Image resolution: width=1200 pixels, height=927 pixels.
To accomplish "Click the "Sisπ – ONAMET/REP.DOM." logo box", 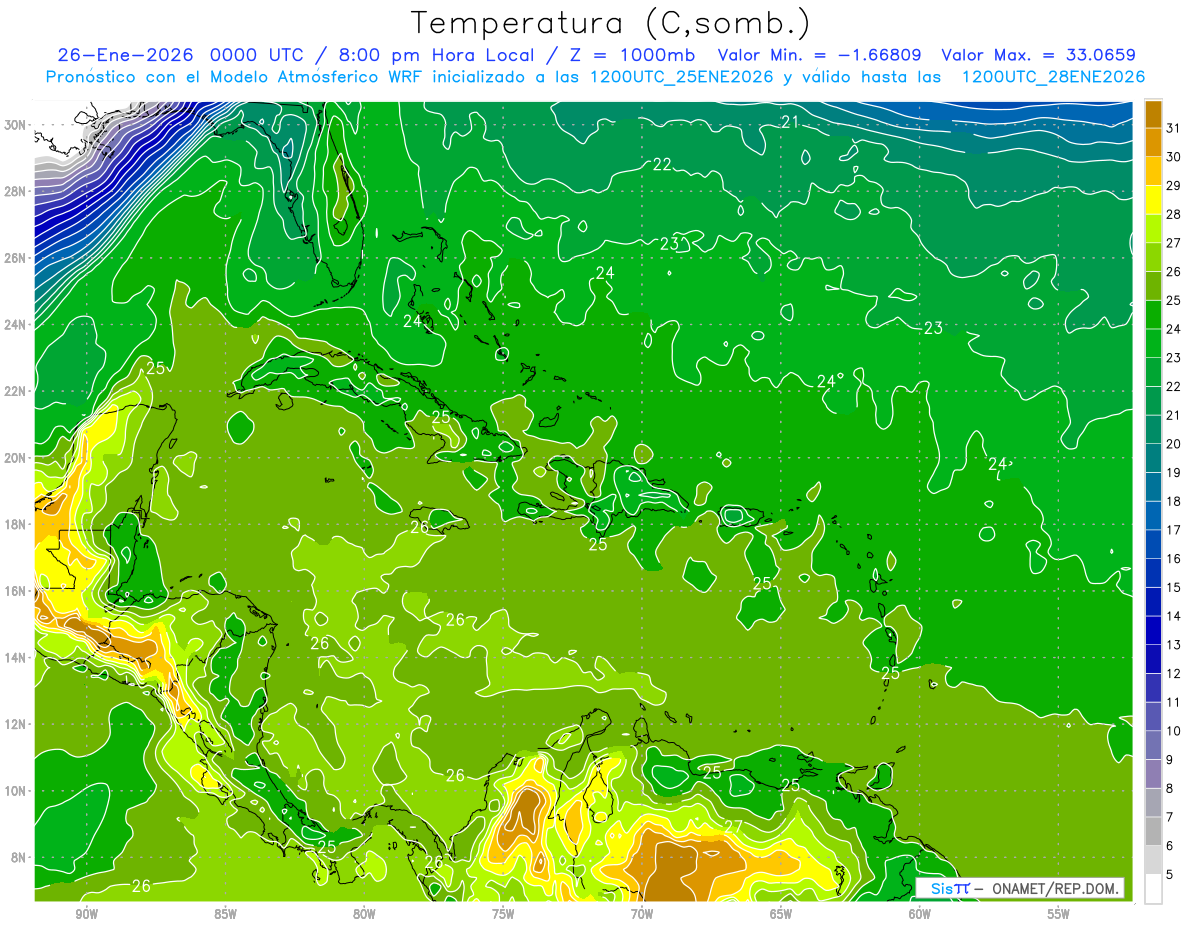I will [x=1020, y=888].
